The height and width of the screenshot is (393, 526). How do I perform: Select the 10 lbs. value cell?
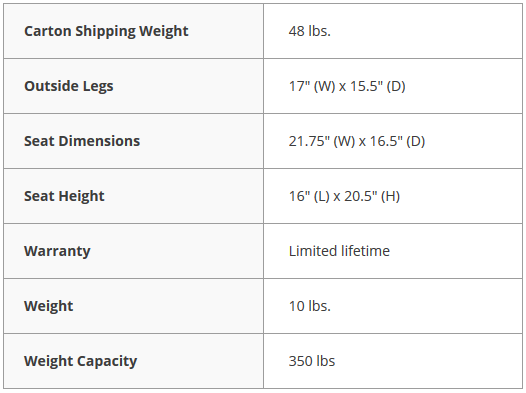click(392, 306)
